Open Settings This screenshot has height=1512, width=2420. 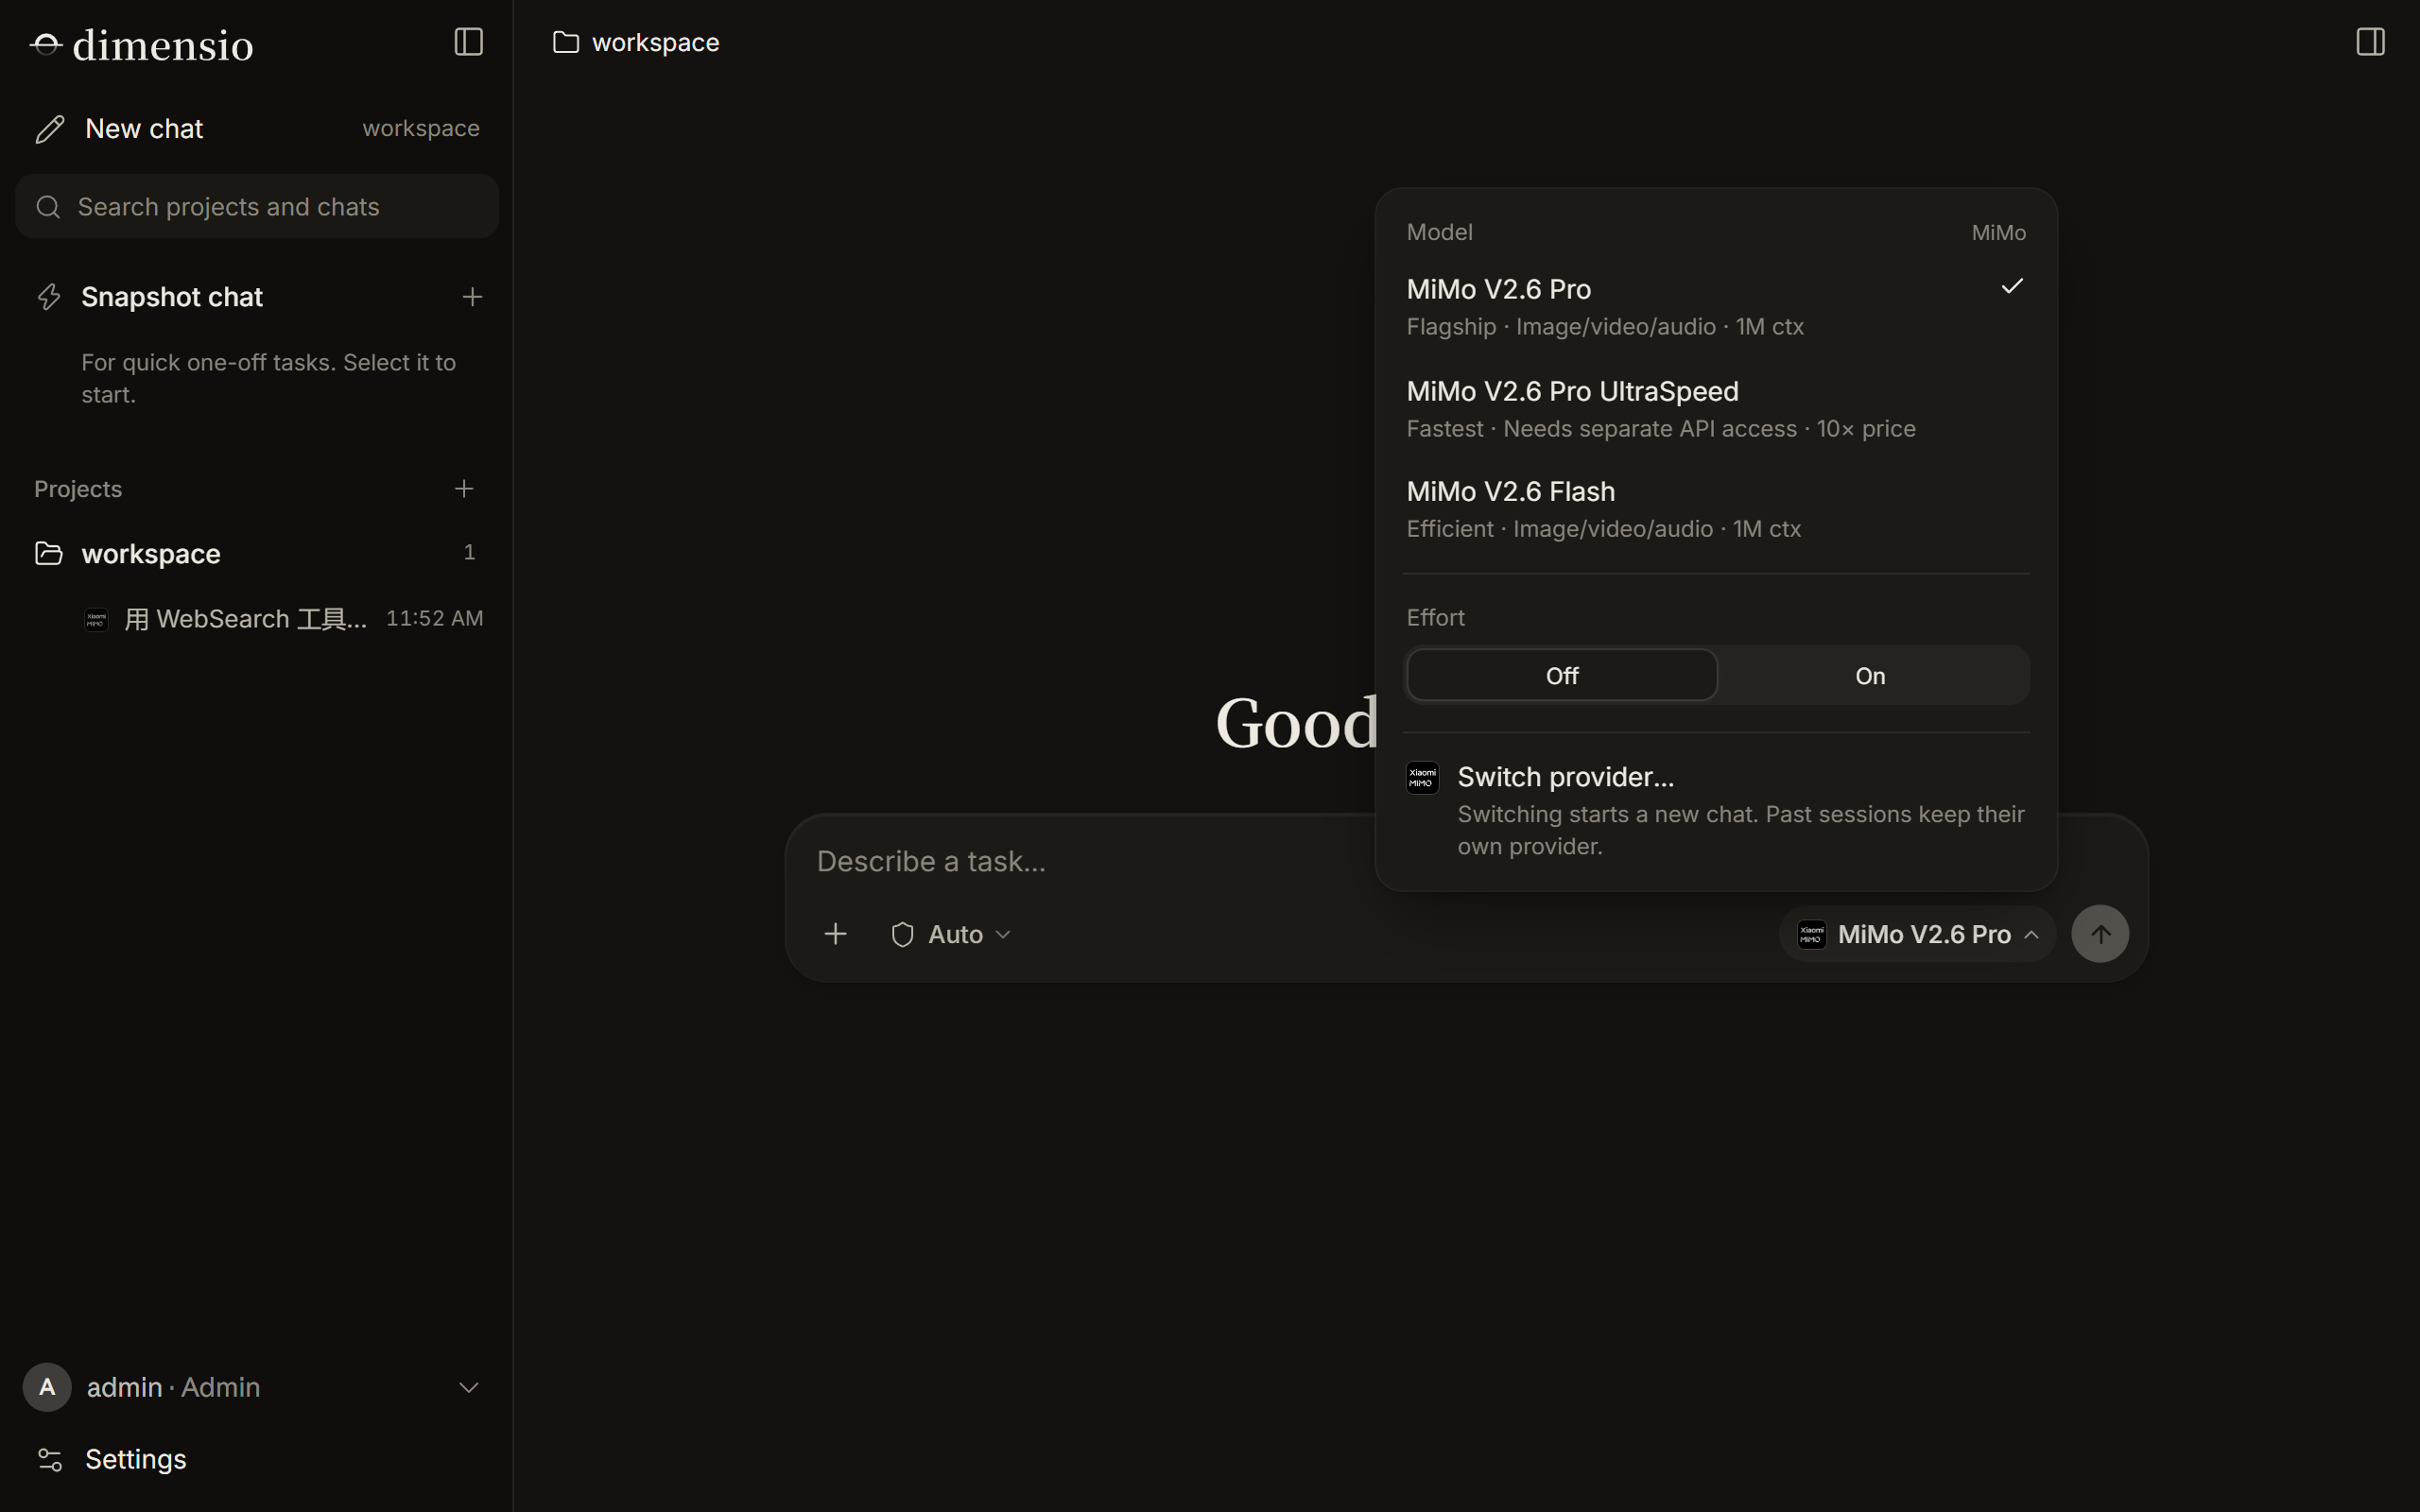[x=257, y=1460]
